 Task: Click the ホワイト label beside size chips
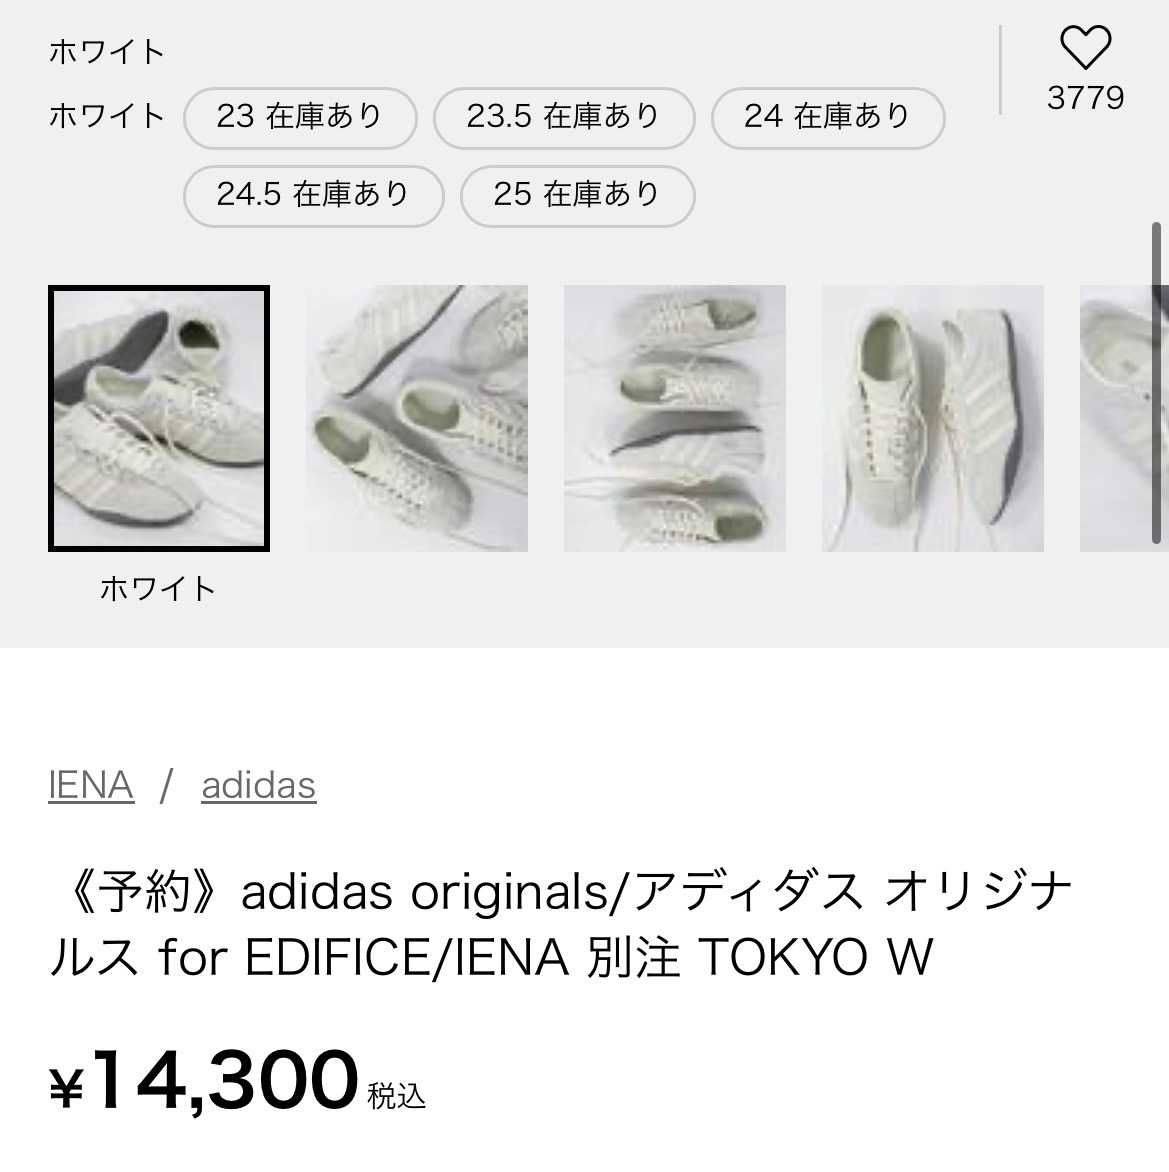click(107, 117)
